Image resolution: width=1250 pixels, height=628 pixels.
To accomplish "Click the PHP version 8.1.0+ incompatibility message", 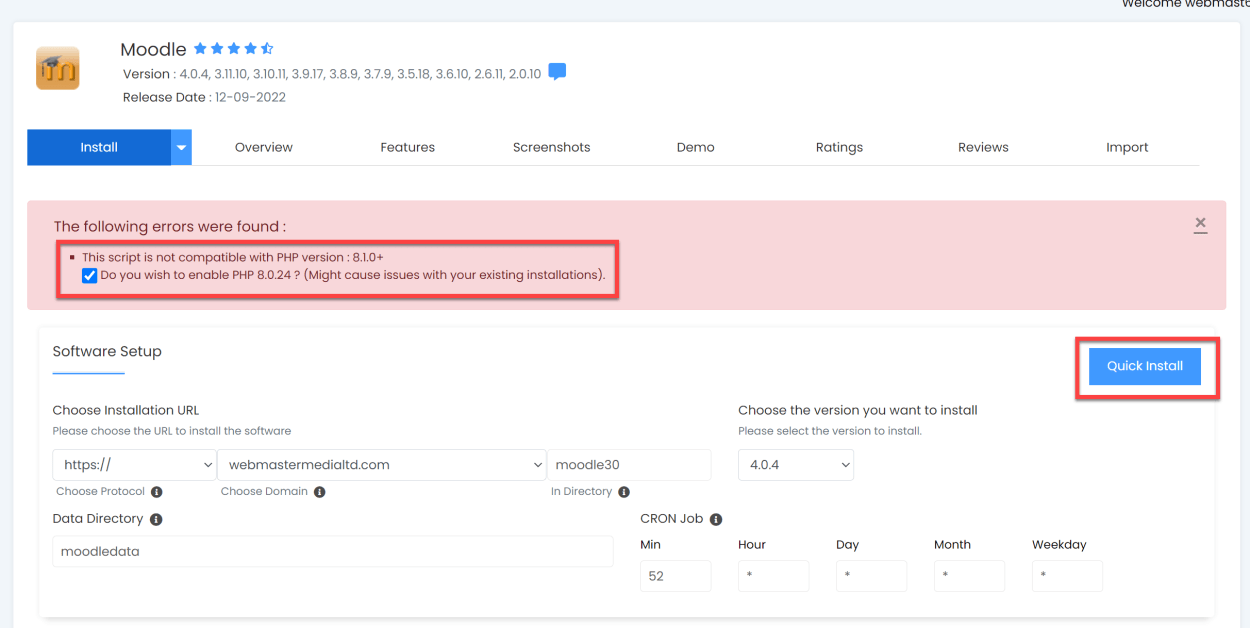I will [233, 257].
